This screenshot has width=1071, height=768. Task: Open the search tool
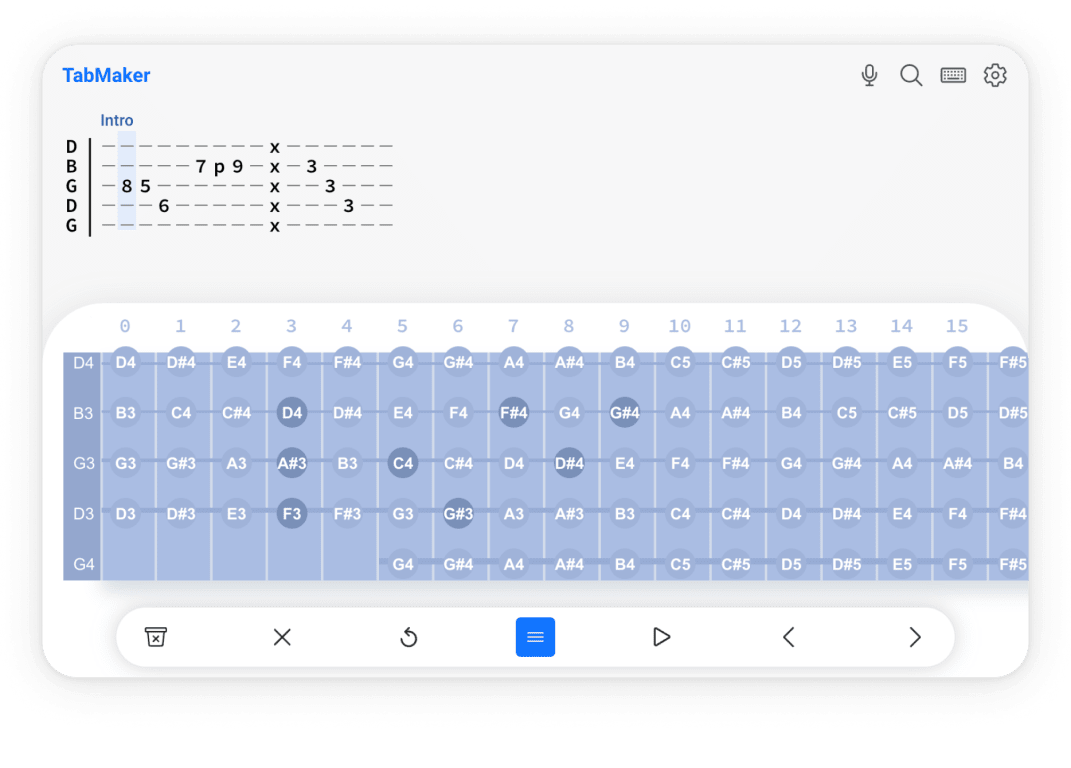point(910,75)
